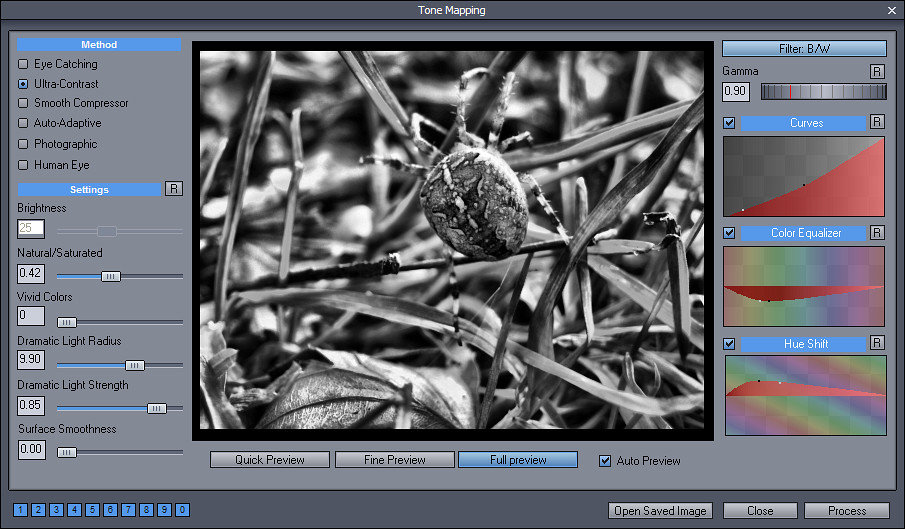Click the Full preview button
This screenshot has height=529, width=905.
coord(518,460)
